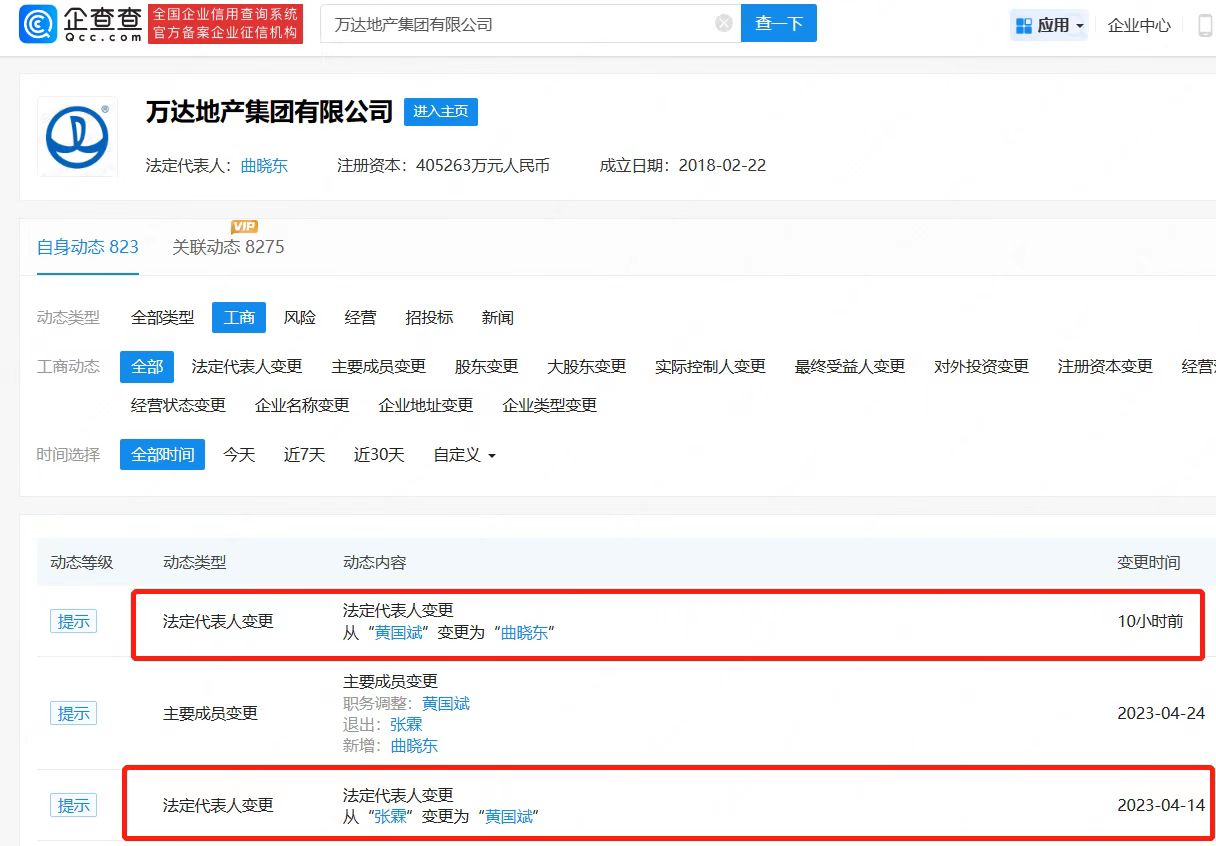
Task: Select 经营 dynamic type filter
Action: (361, 318)
